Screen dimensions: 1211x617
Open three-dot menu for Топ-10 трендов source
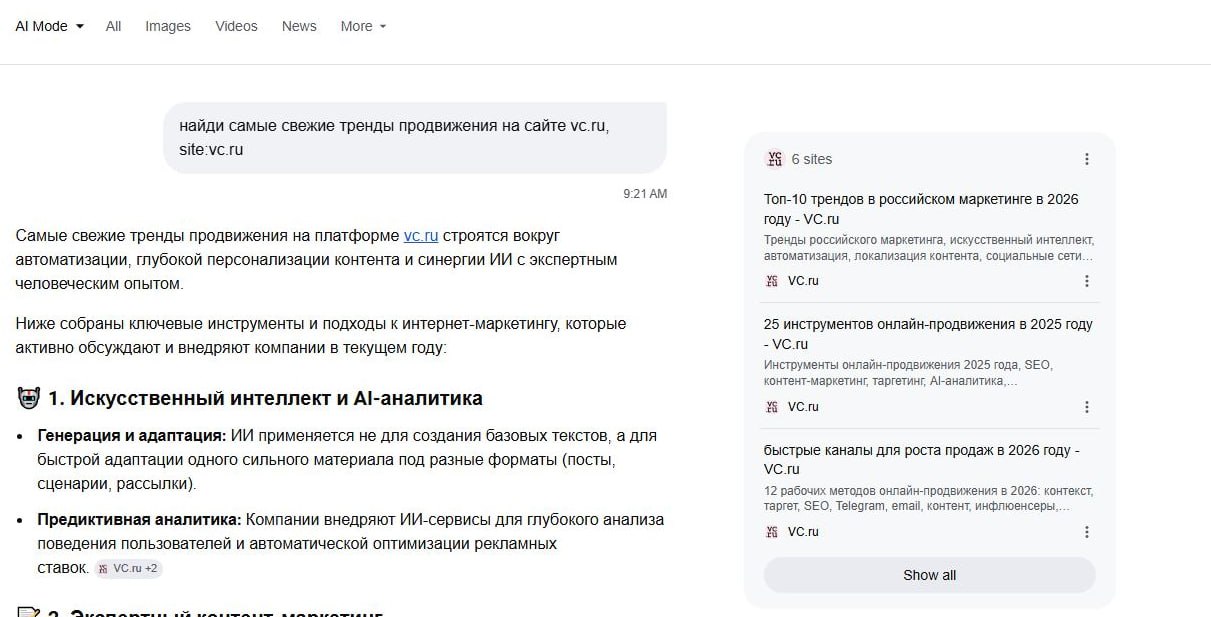(x=1087, y=281)
